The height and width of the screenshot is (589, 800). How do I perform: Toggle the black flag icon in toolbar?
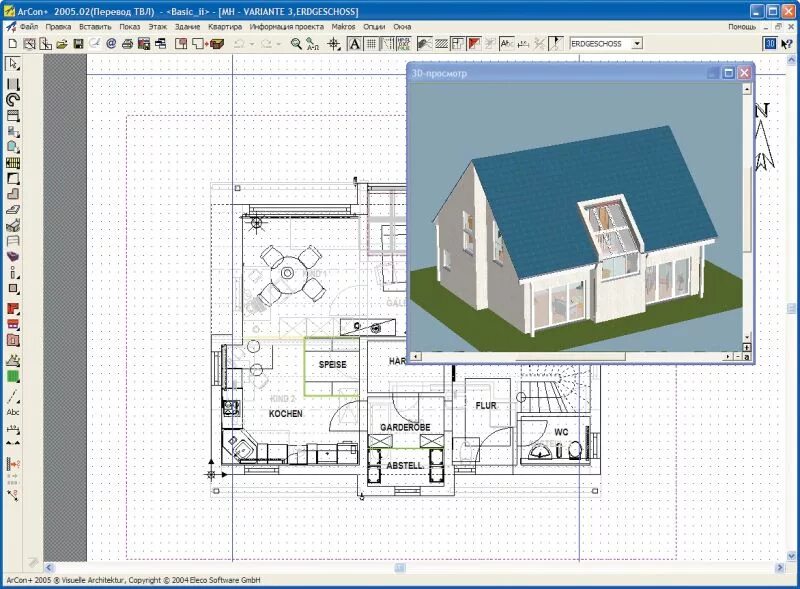click(556, 44)
